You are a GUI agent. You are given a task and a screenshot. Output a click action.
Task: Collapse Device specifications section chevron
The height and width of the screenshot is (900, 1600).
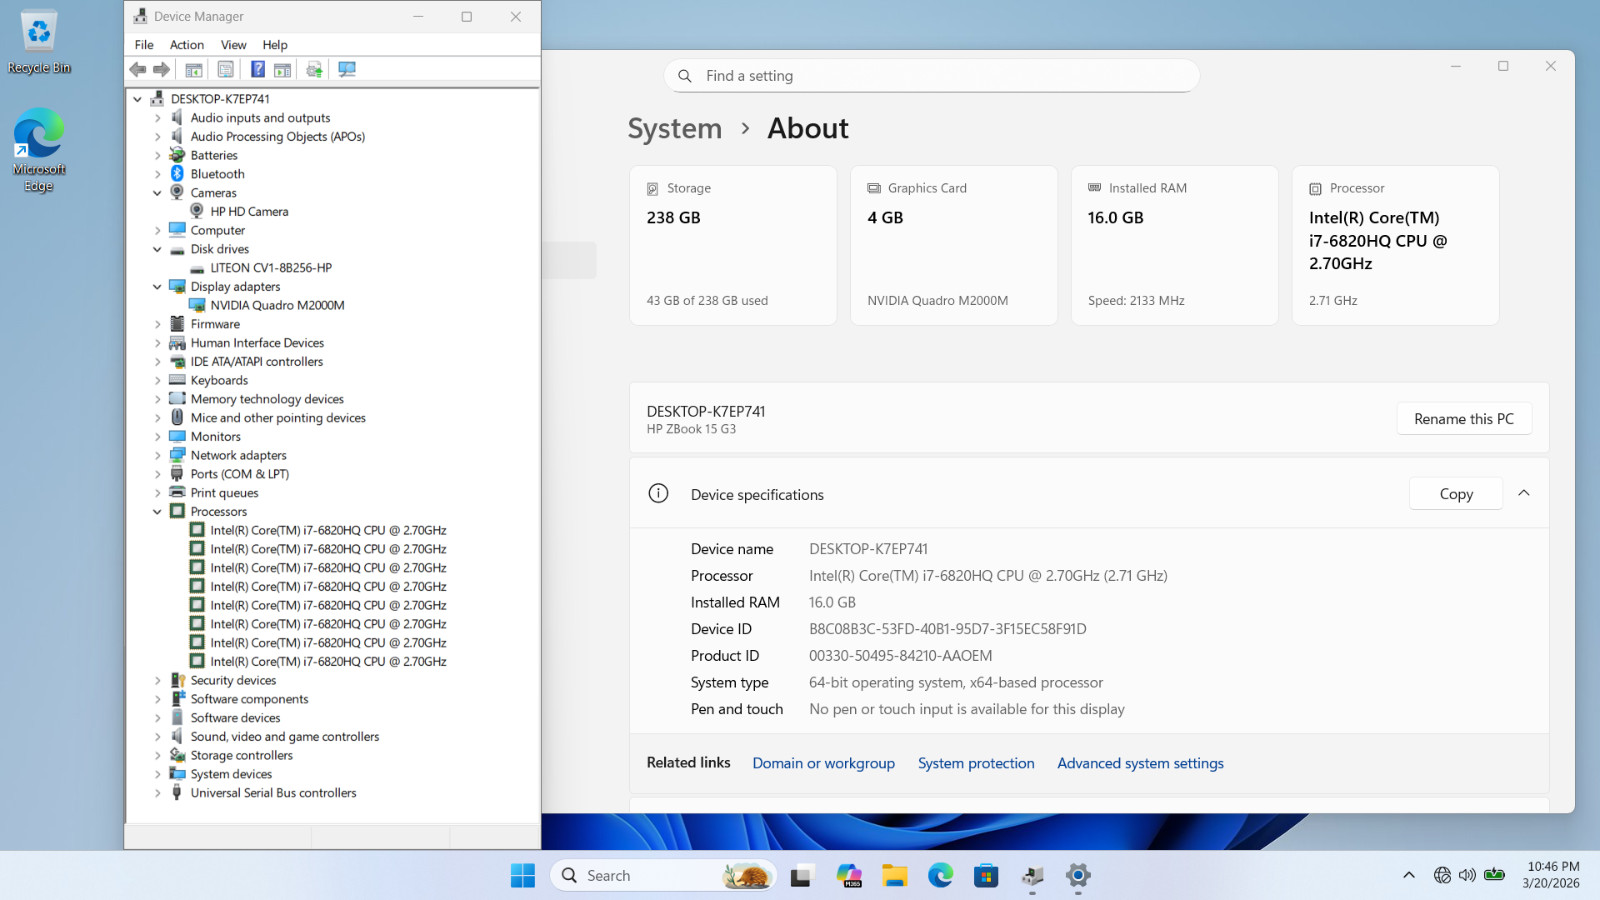[1523, 493]
